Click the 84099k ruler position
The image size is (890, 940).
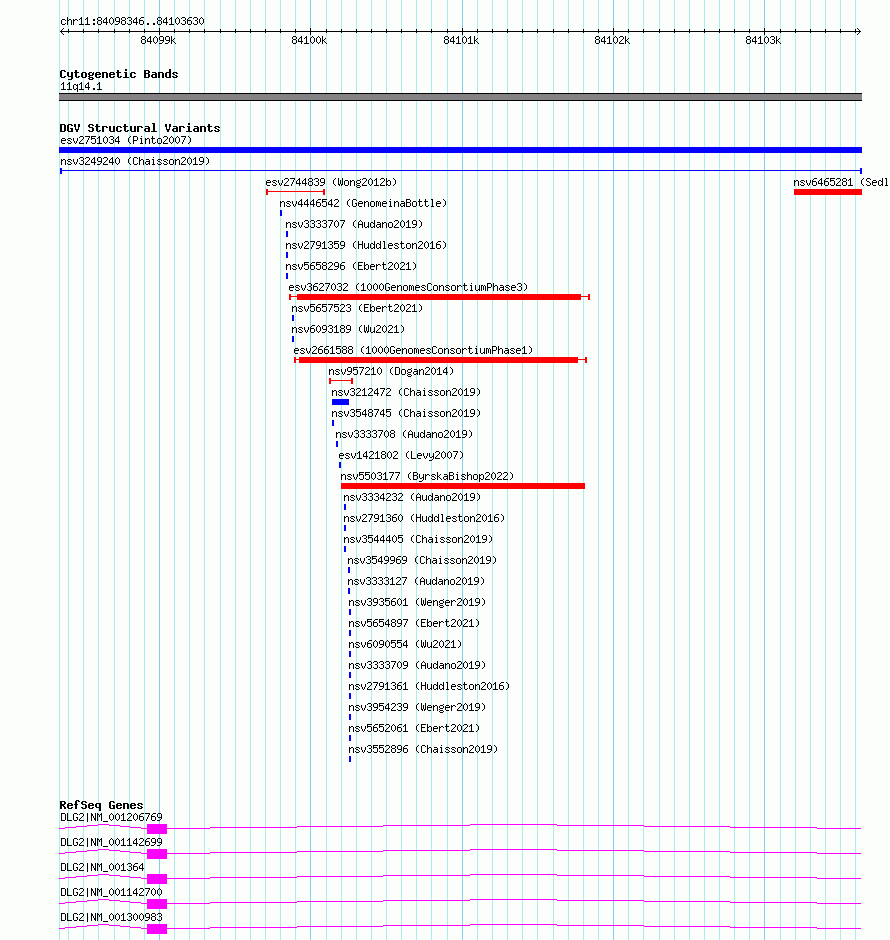click(x=158, y=40)
